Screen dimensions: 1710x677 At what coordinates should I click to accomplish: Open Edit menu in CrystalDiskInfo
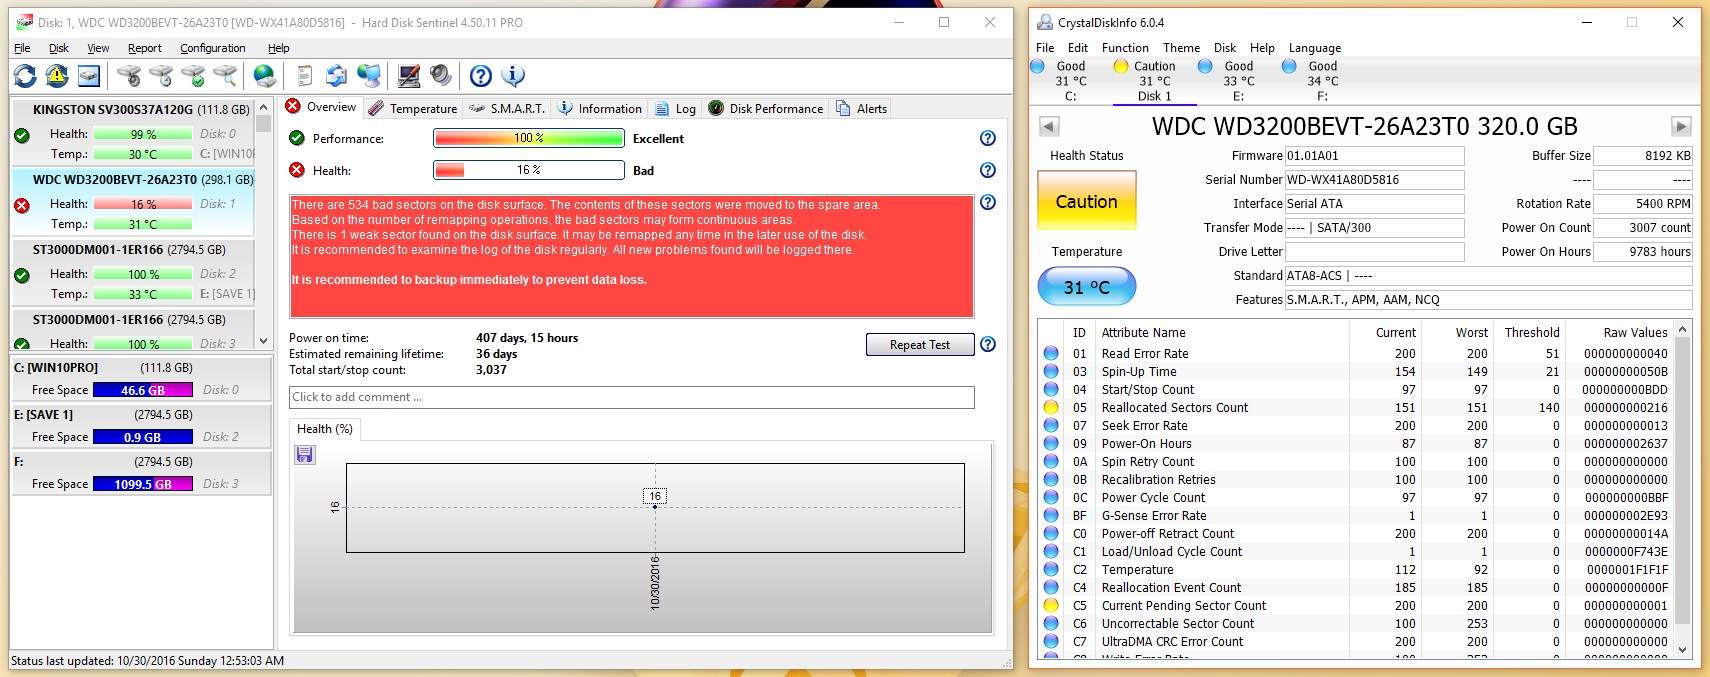[x=1078, y=48]
